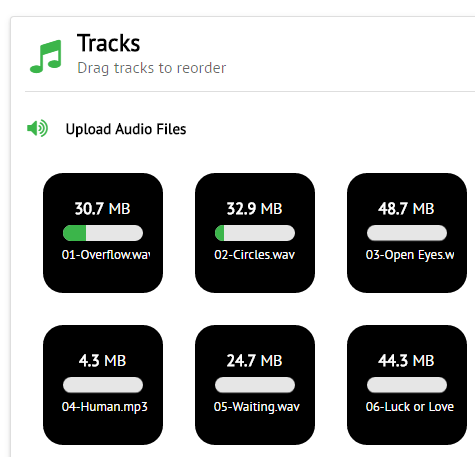Image resolution: width=475 pixels, height=457 pixels.
Task: Click the 01-Overflow.wav upload progress bar
Action: point(103,233)
